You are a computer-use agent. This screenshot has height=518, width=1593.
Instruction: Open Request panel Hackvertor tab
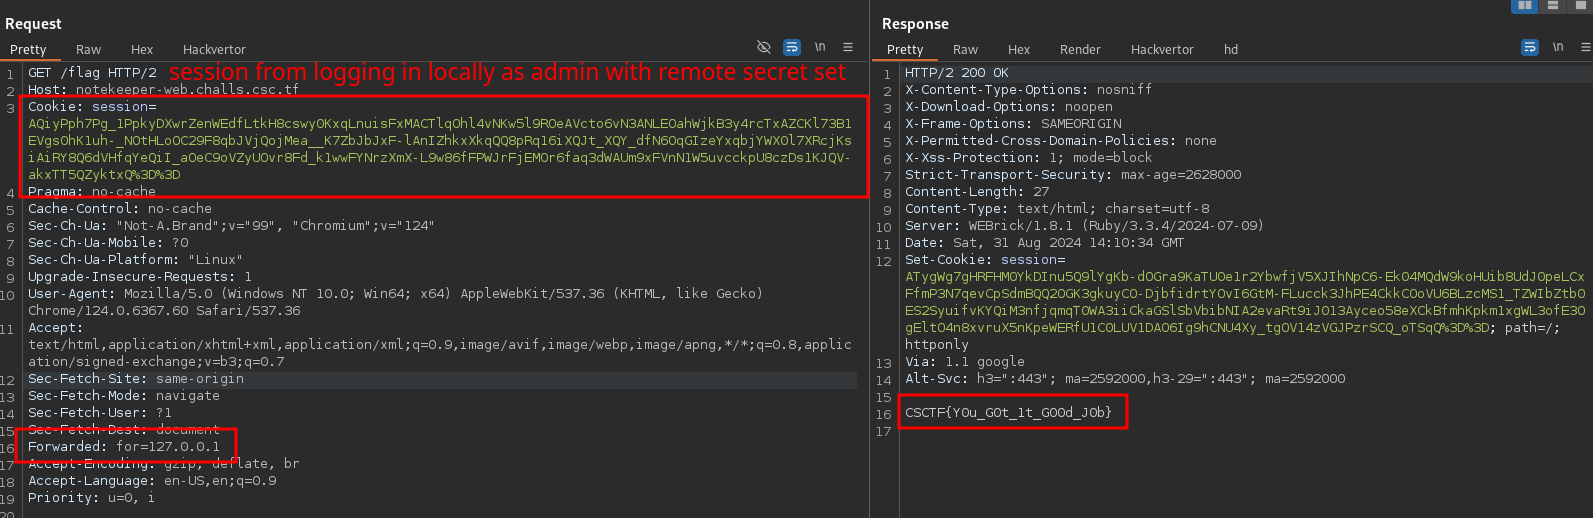click(214, 49)
